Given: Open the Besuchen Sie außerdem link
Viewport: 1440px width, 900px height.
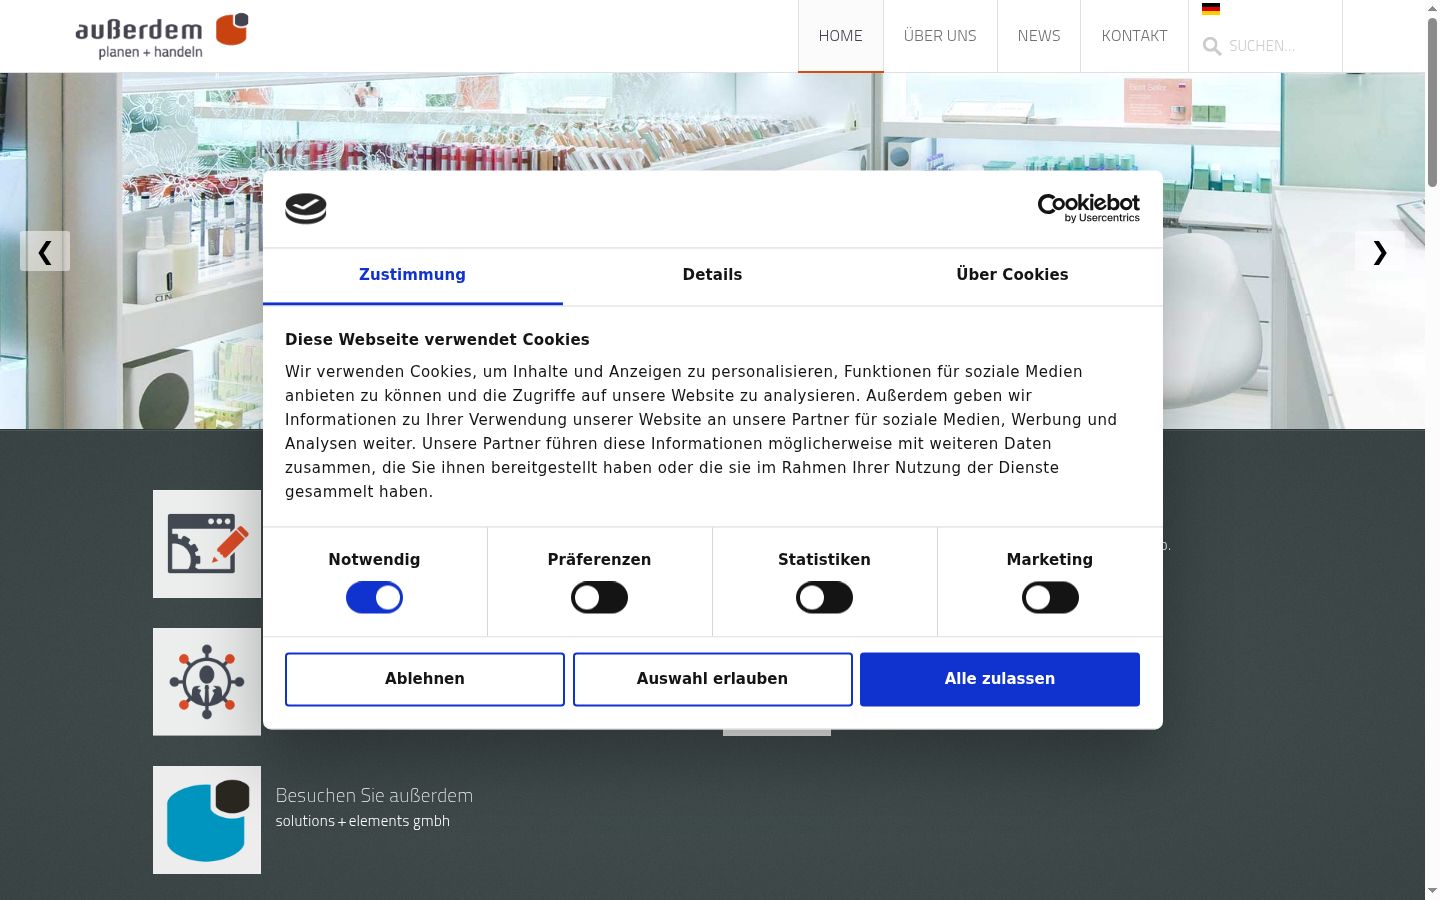Looking at the screenshot, I should click(x=374, y=796).
